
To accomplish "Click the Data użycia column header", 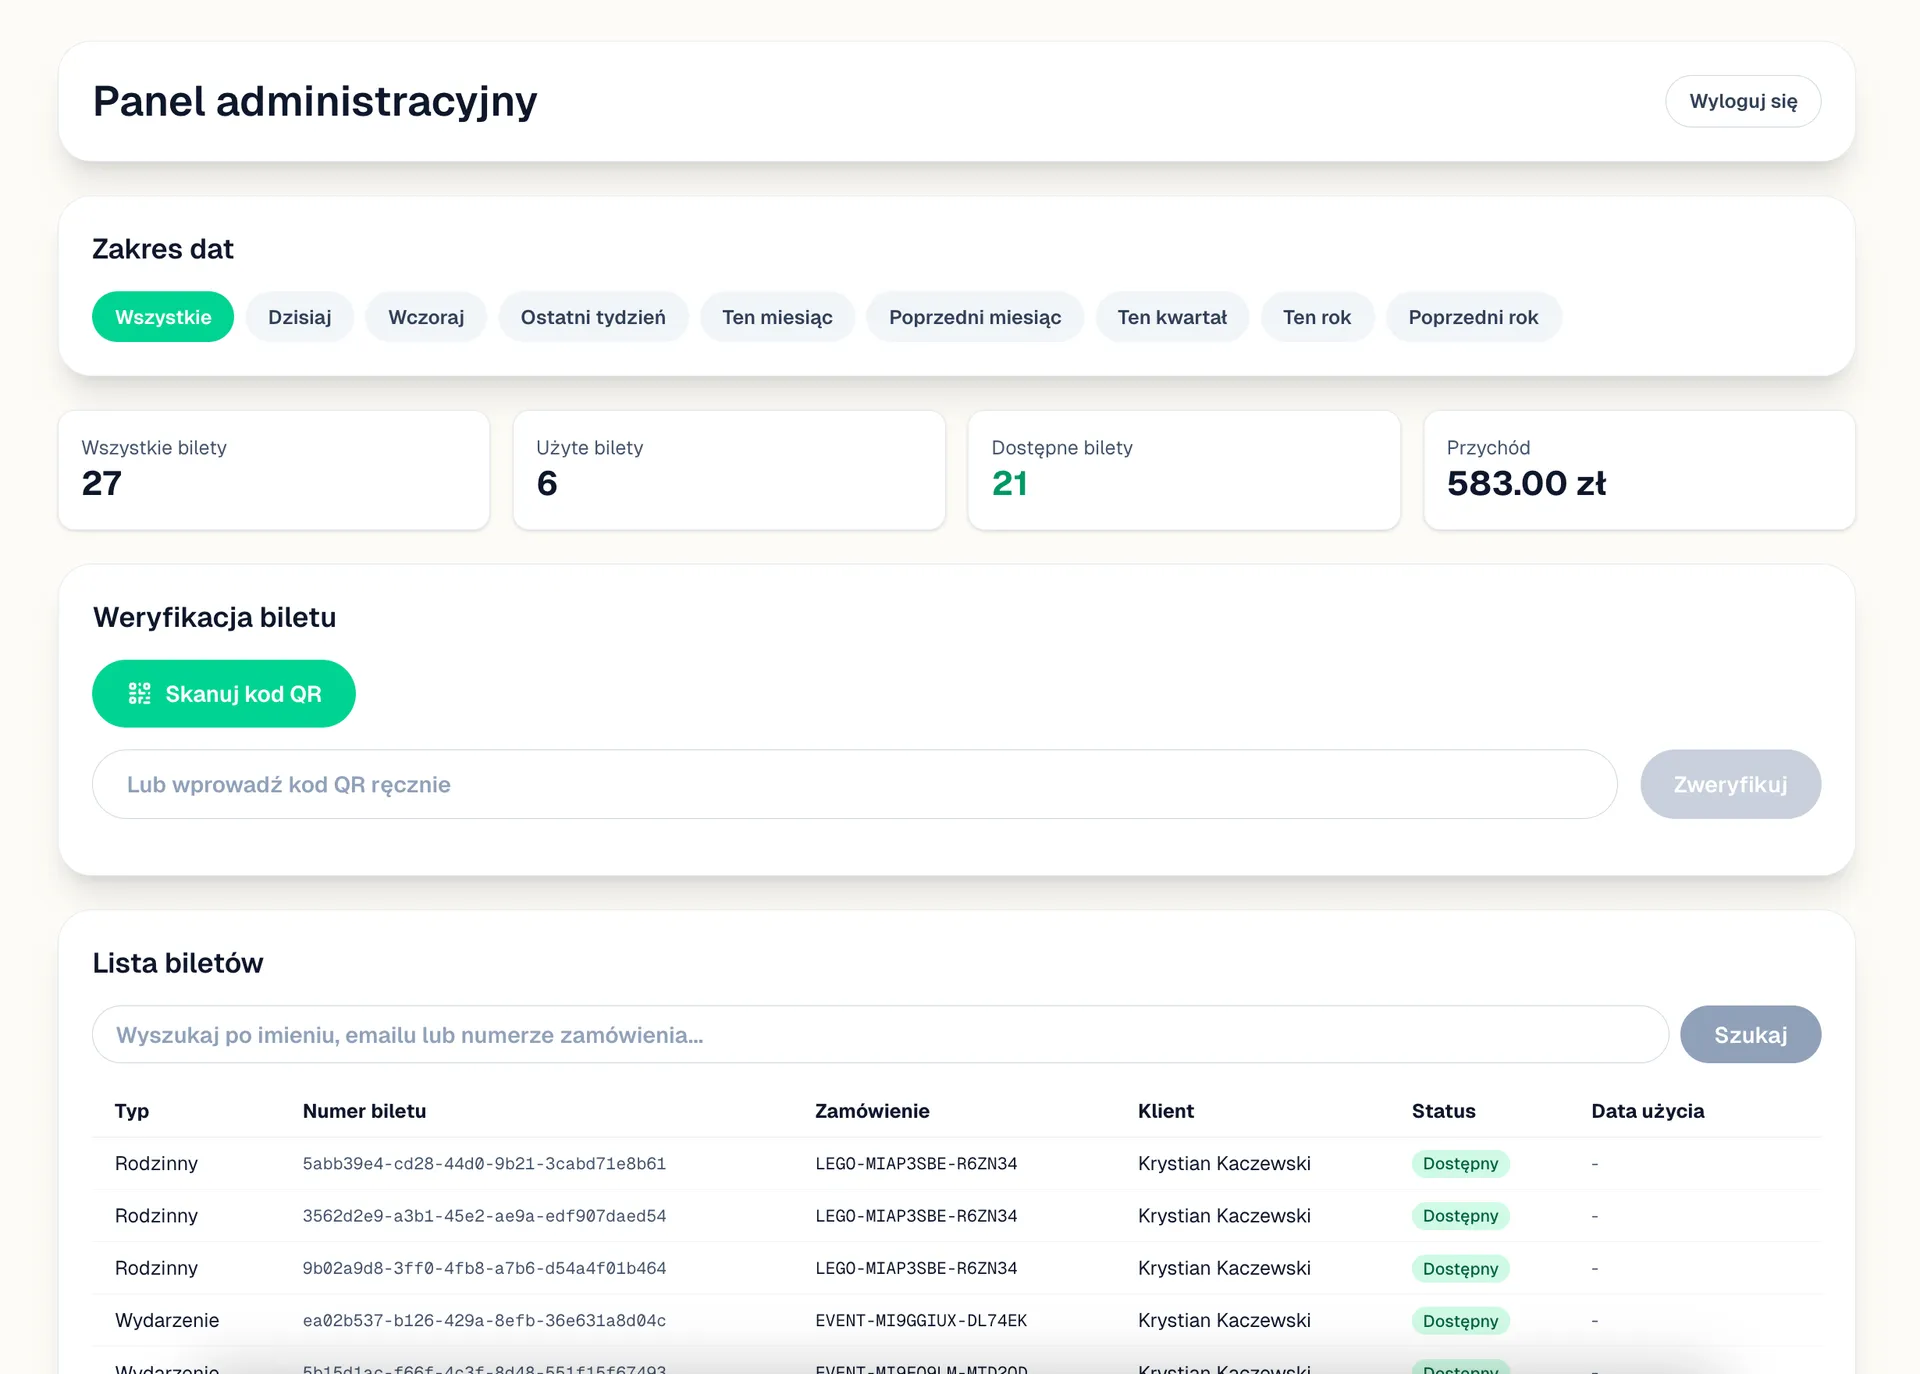I will click(1647, 1111).
